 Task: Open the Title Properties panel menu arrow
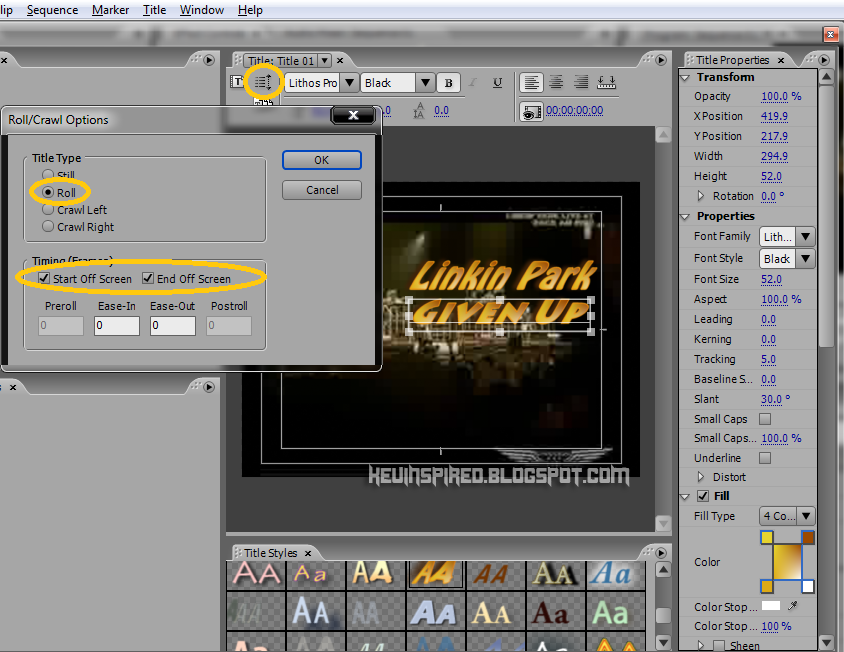[823, 59]
